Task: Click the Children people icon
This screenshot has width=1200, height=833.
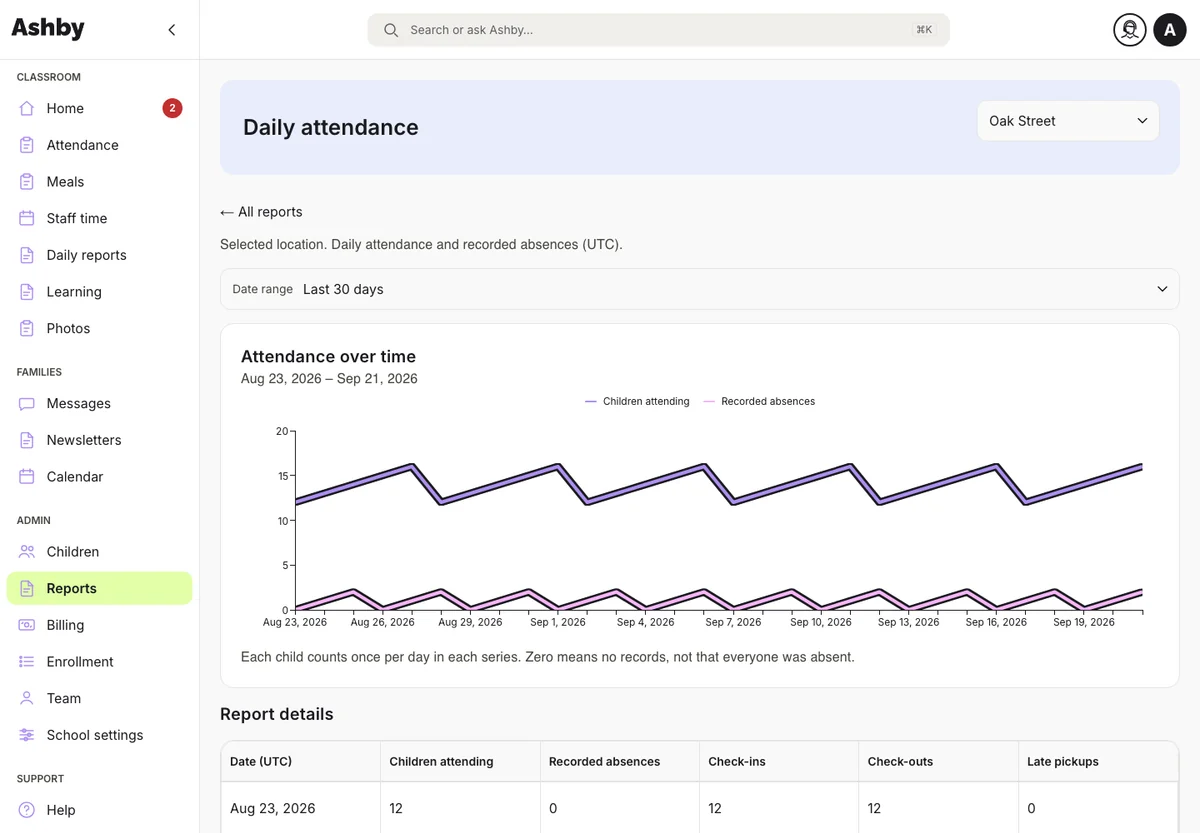Action: click(27, 552)
